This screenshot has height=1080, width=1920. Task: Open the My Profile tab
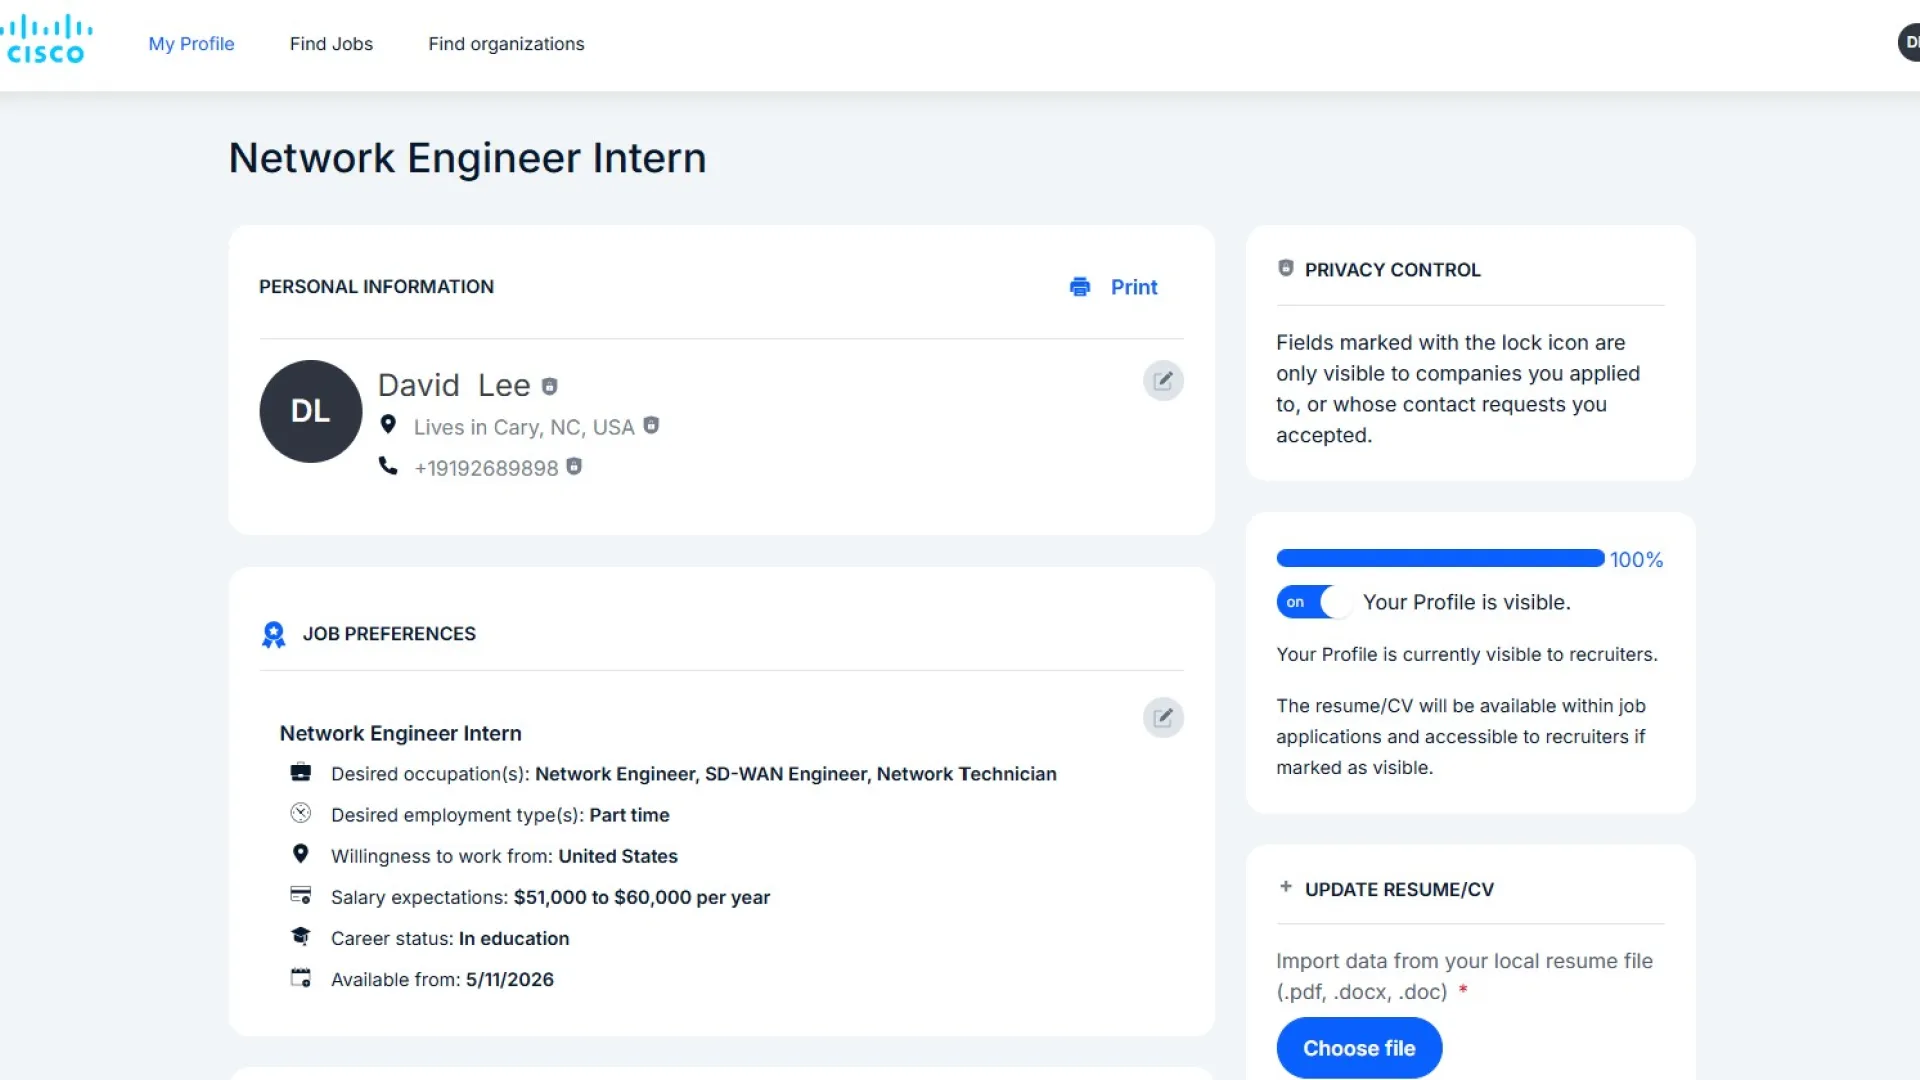click(191, 44)
